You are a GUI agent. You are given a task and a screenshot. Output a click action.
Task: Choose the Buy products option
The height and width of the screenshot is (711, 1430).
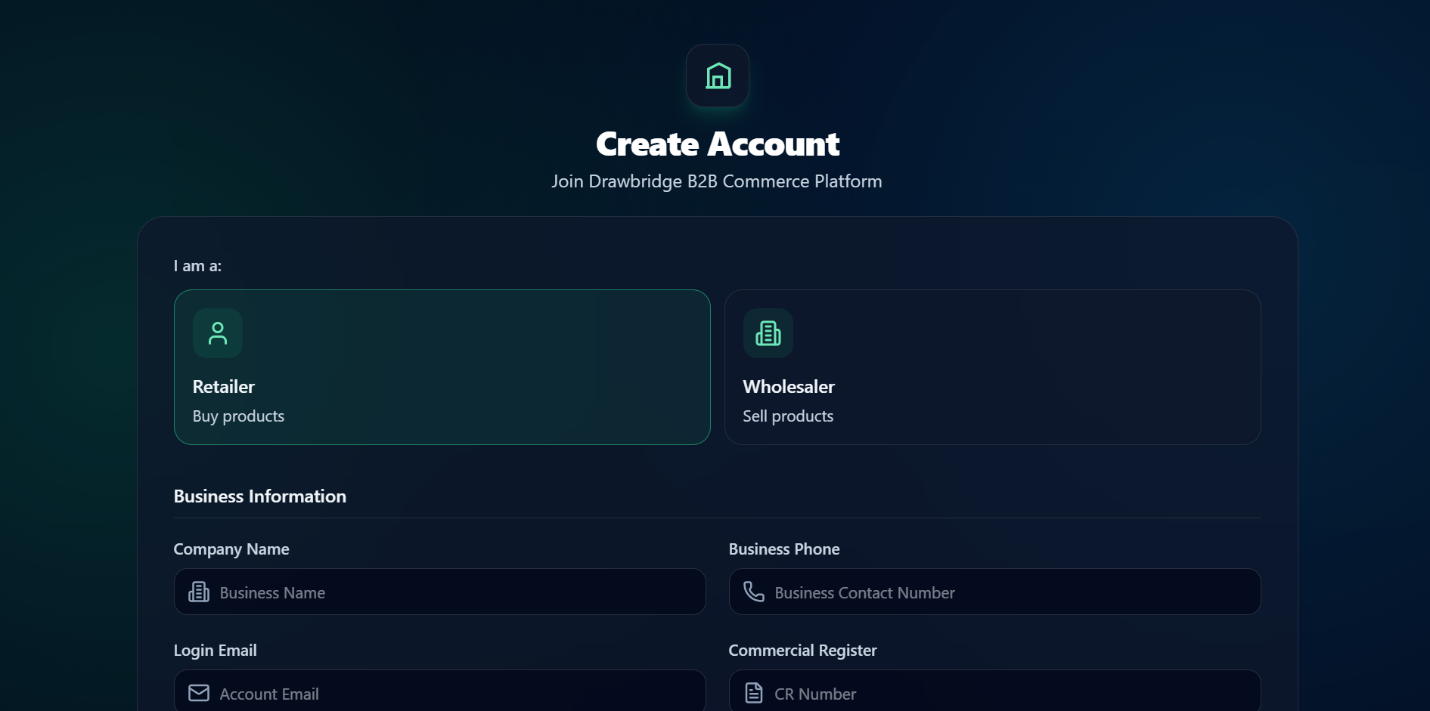tap(238, 416)
